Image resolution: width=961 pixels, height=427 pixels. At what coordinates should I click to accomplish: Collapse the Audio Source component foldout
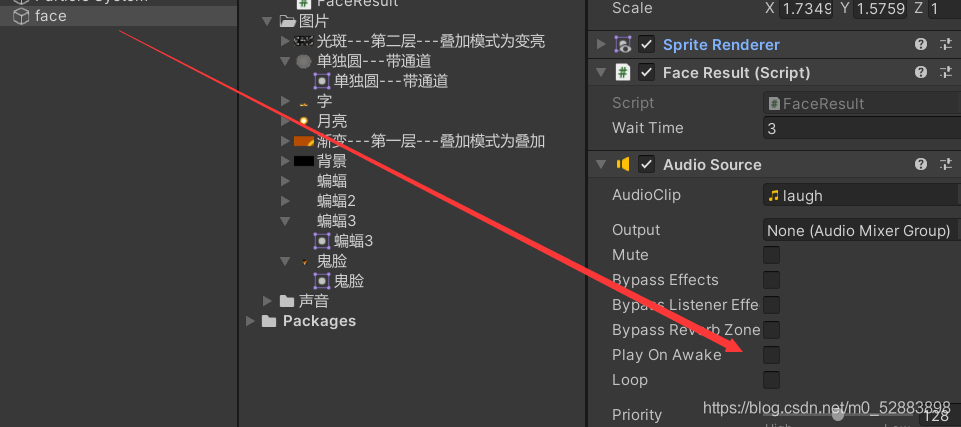click(x=601, y=165)
